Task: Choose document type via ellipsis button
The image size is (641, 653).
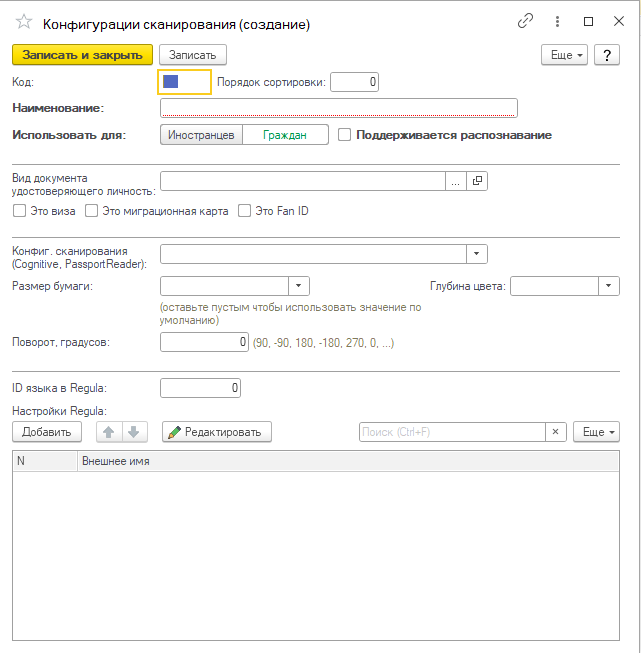Action: 456,181
